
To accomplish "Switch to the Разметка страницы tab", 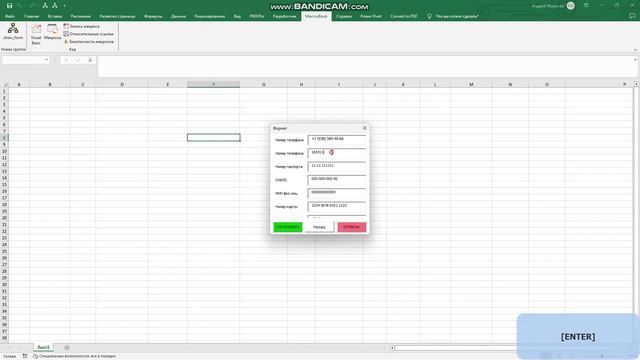I will [117, 16].
